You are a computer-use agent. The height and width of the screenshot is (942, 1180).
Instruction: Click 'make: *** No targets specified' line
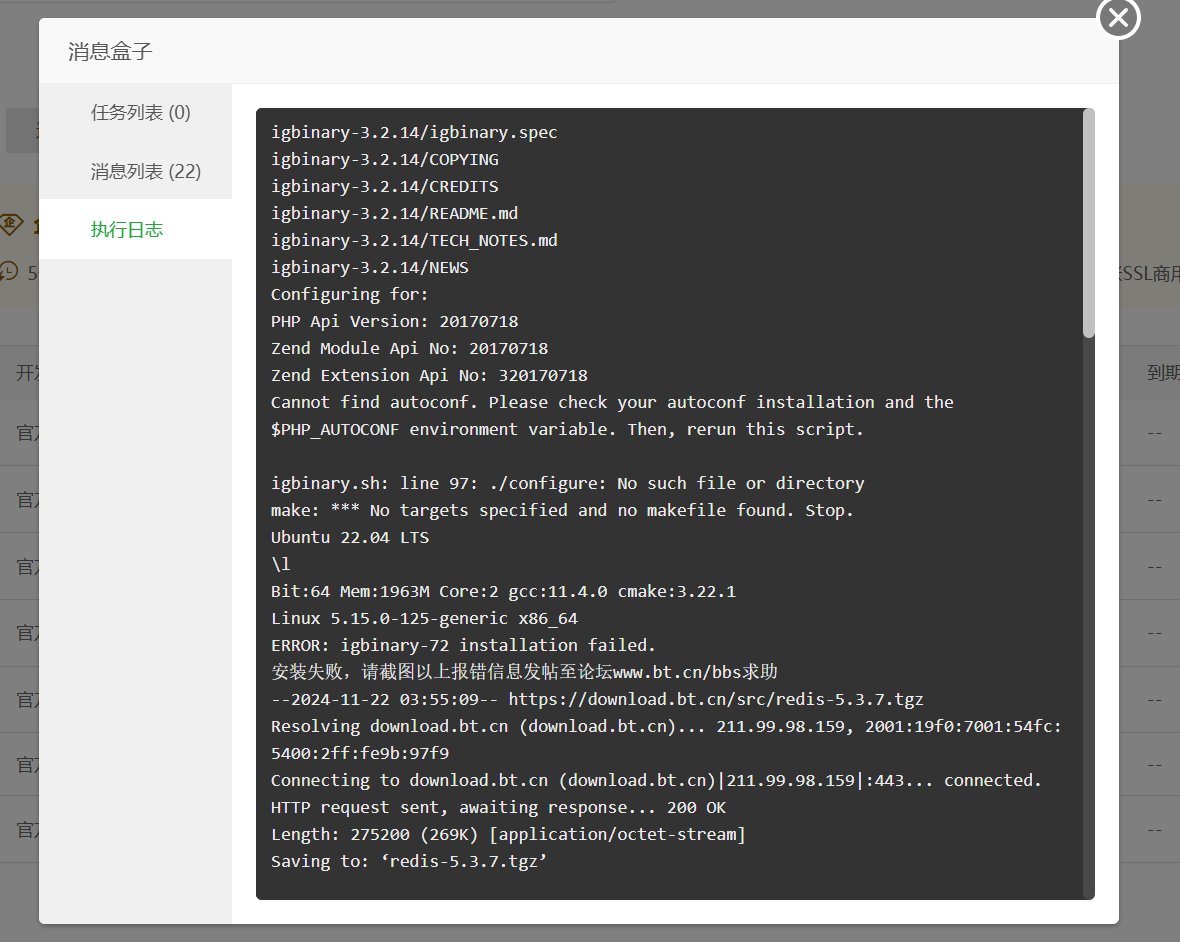(x=562, y=510)
